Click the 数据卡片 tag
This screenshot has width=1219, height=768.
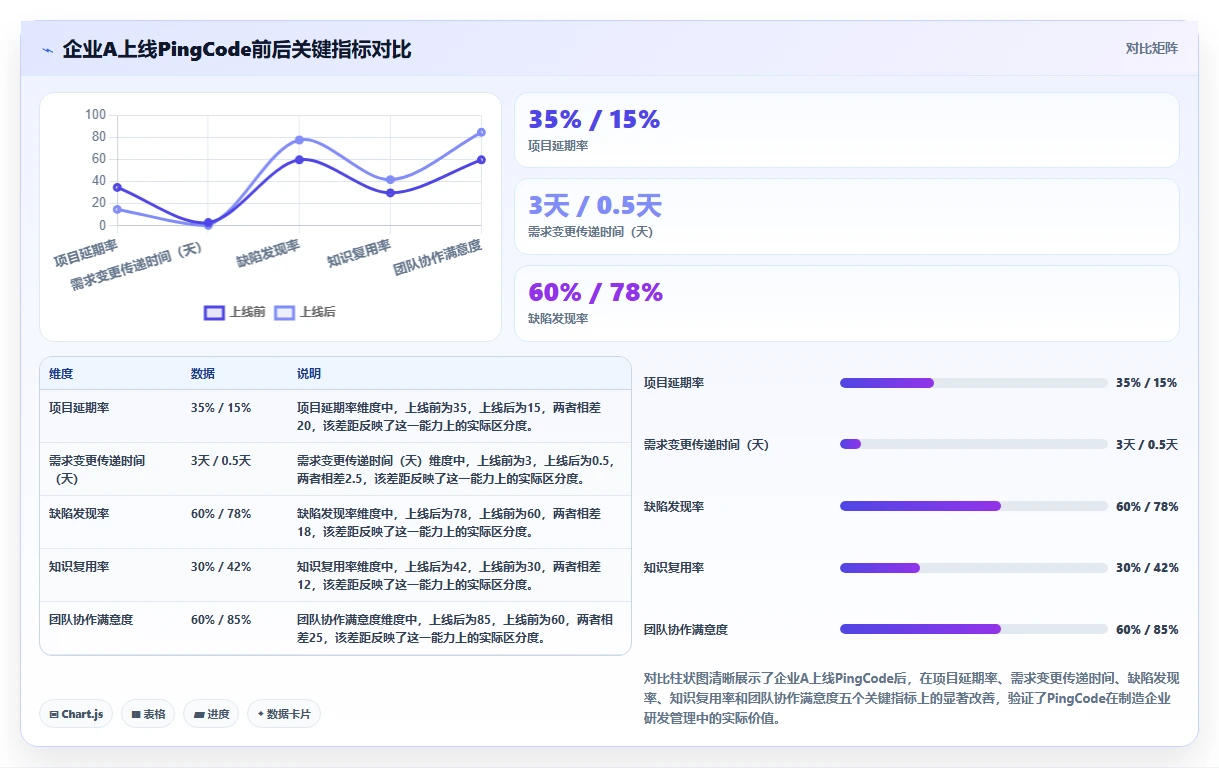pyautogui.click(x=284, y=714)
